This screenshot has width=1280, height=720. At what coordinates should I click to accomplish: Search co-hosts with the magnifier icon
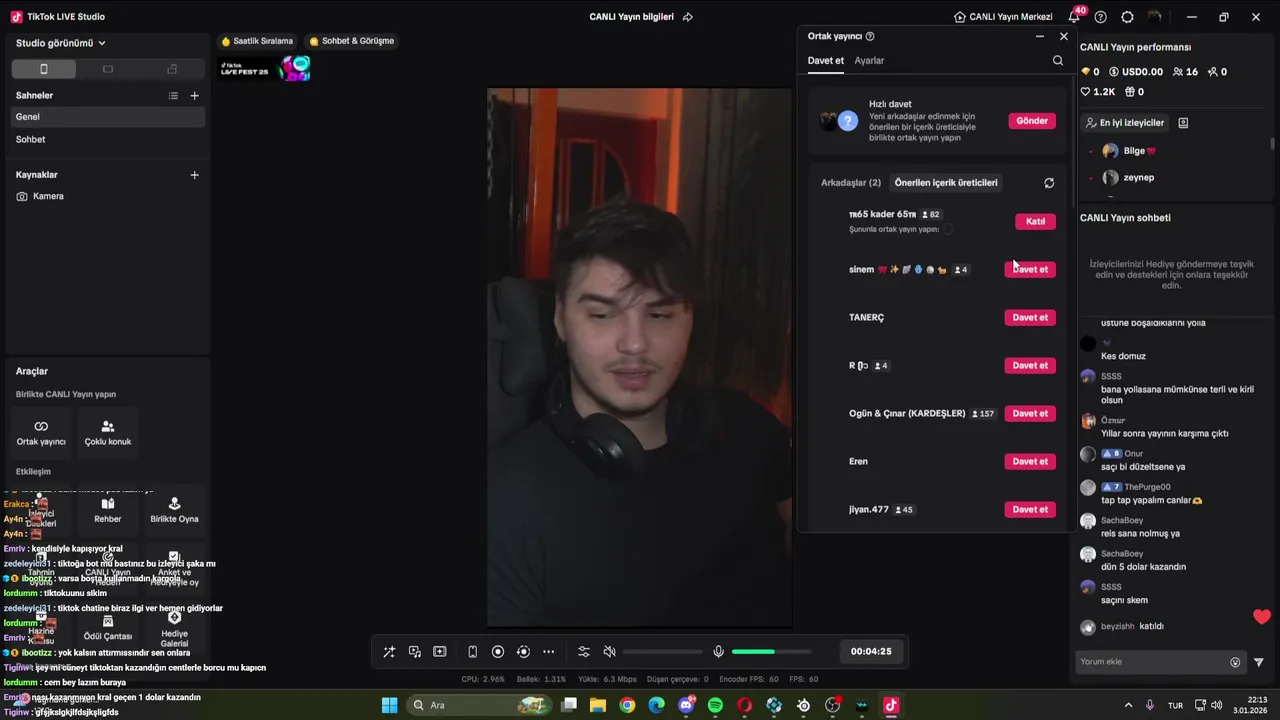[1058, 61]
